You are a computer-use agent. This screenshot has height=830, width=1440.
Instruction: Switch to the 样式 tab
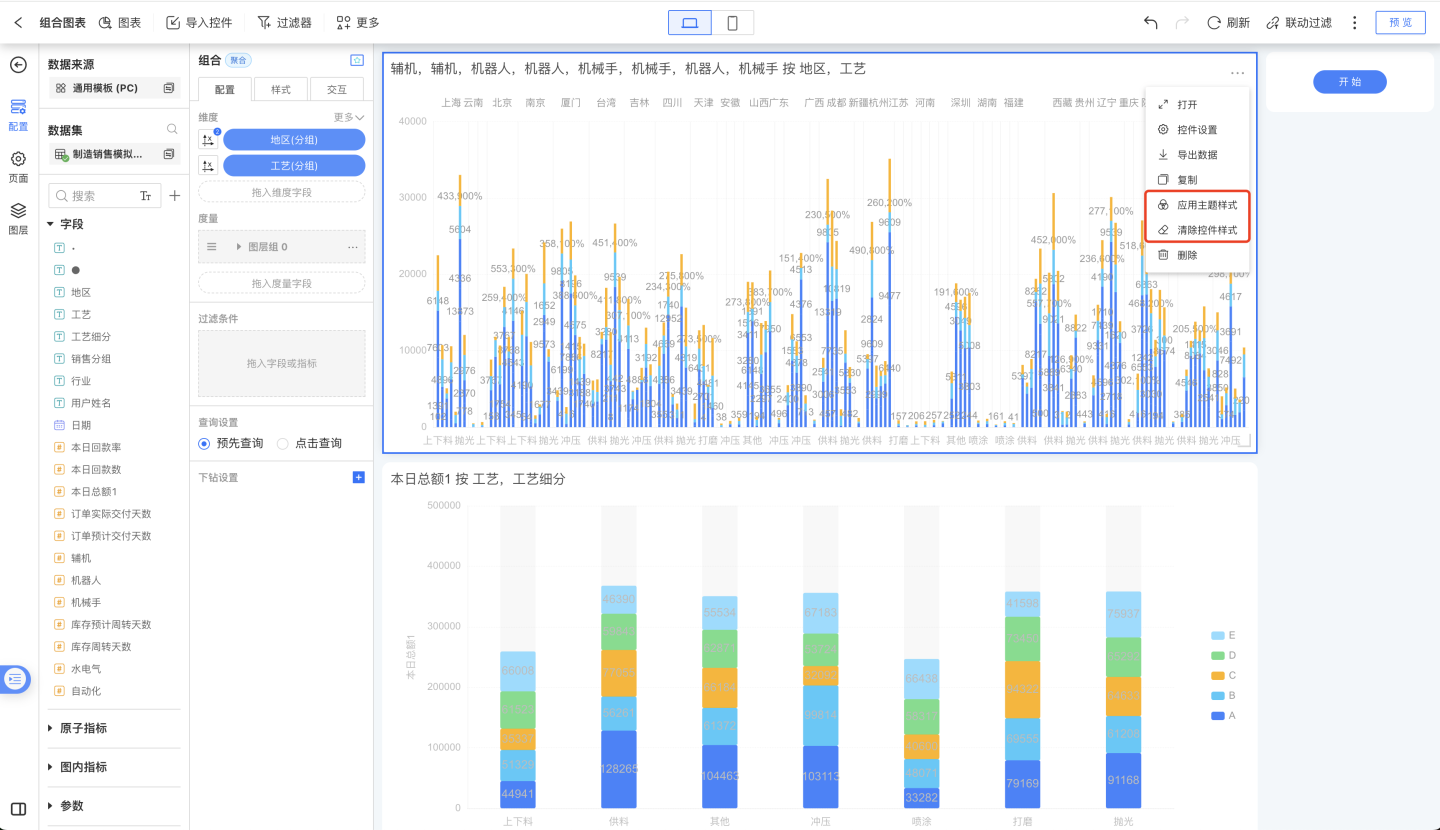click(x=281, y=90)
